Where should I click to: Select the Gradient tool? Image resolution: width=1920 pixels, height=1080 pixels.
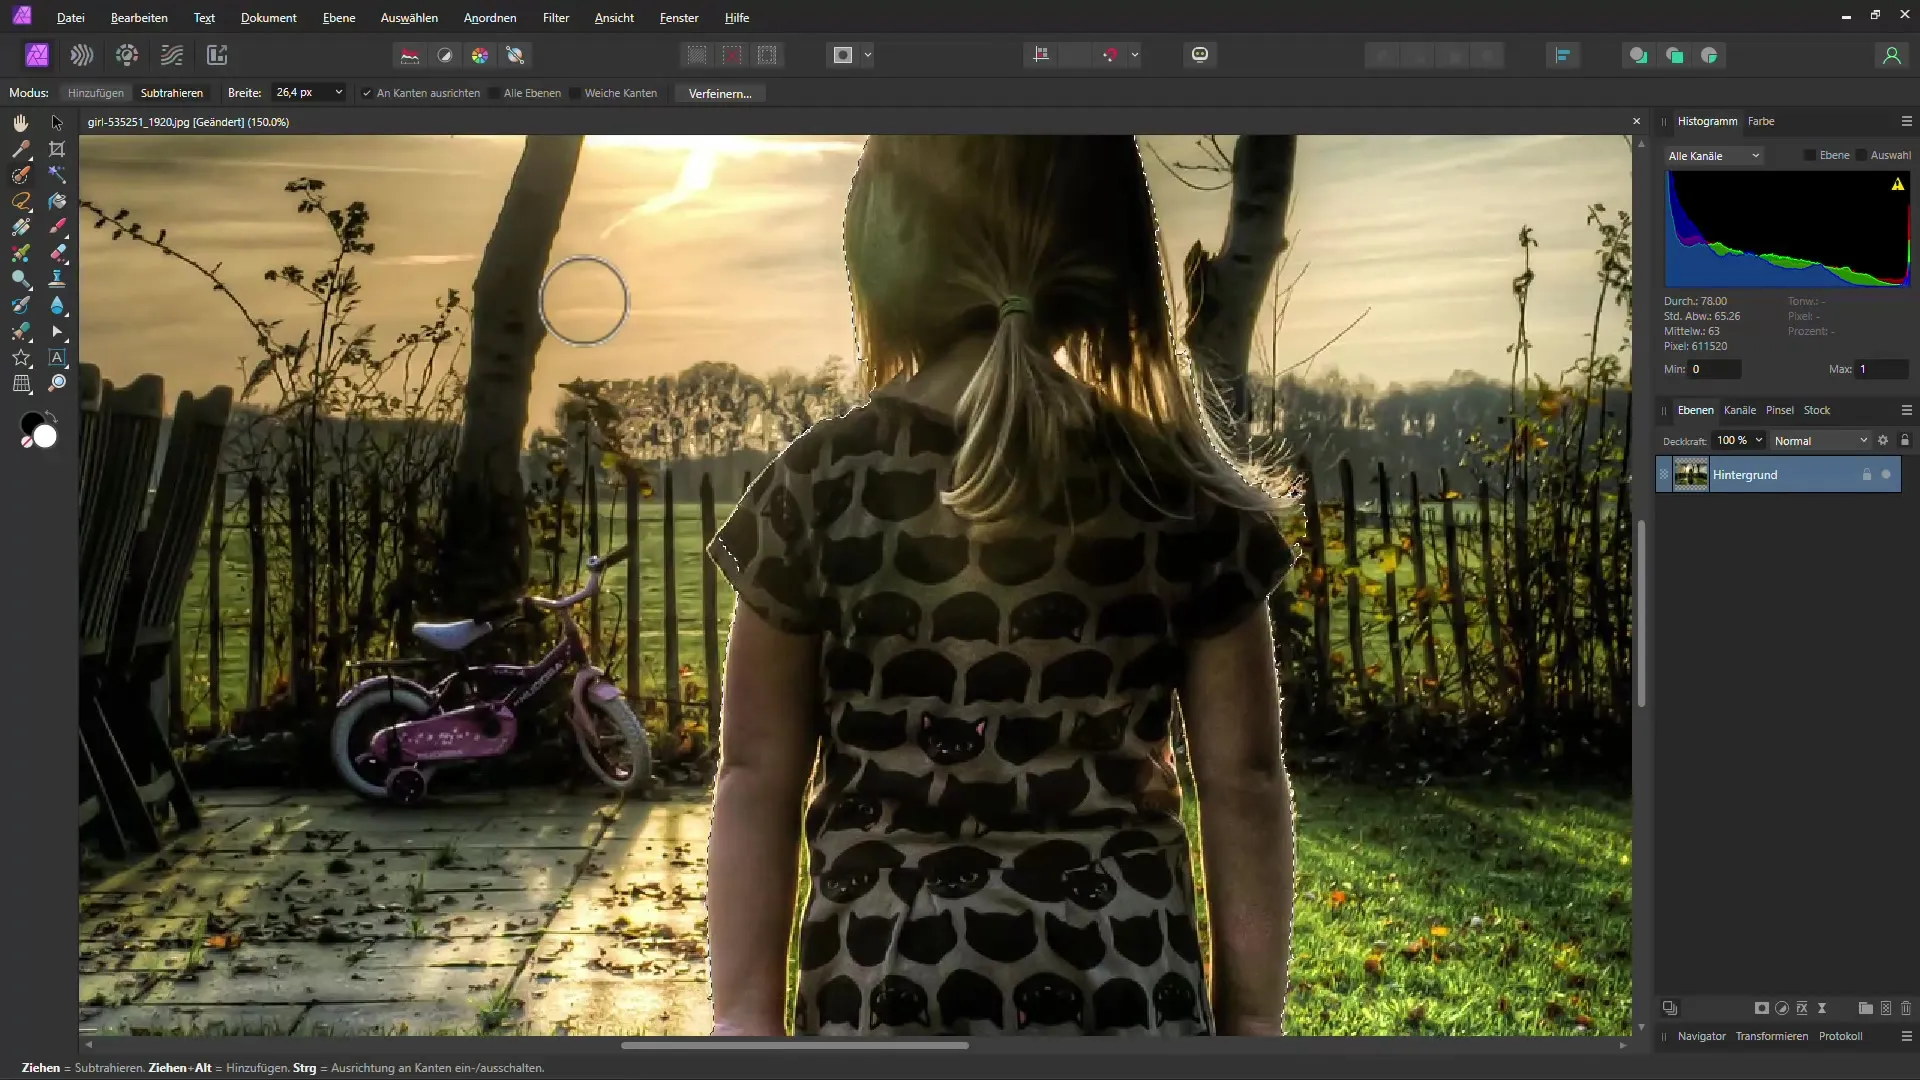click(20, 227)
